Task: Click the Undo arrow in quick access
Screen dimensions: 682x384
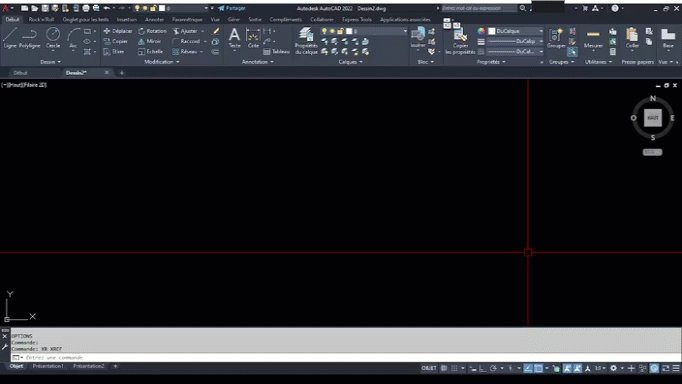Action: tap(106, 8)
